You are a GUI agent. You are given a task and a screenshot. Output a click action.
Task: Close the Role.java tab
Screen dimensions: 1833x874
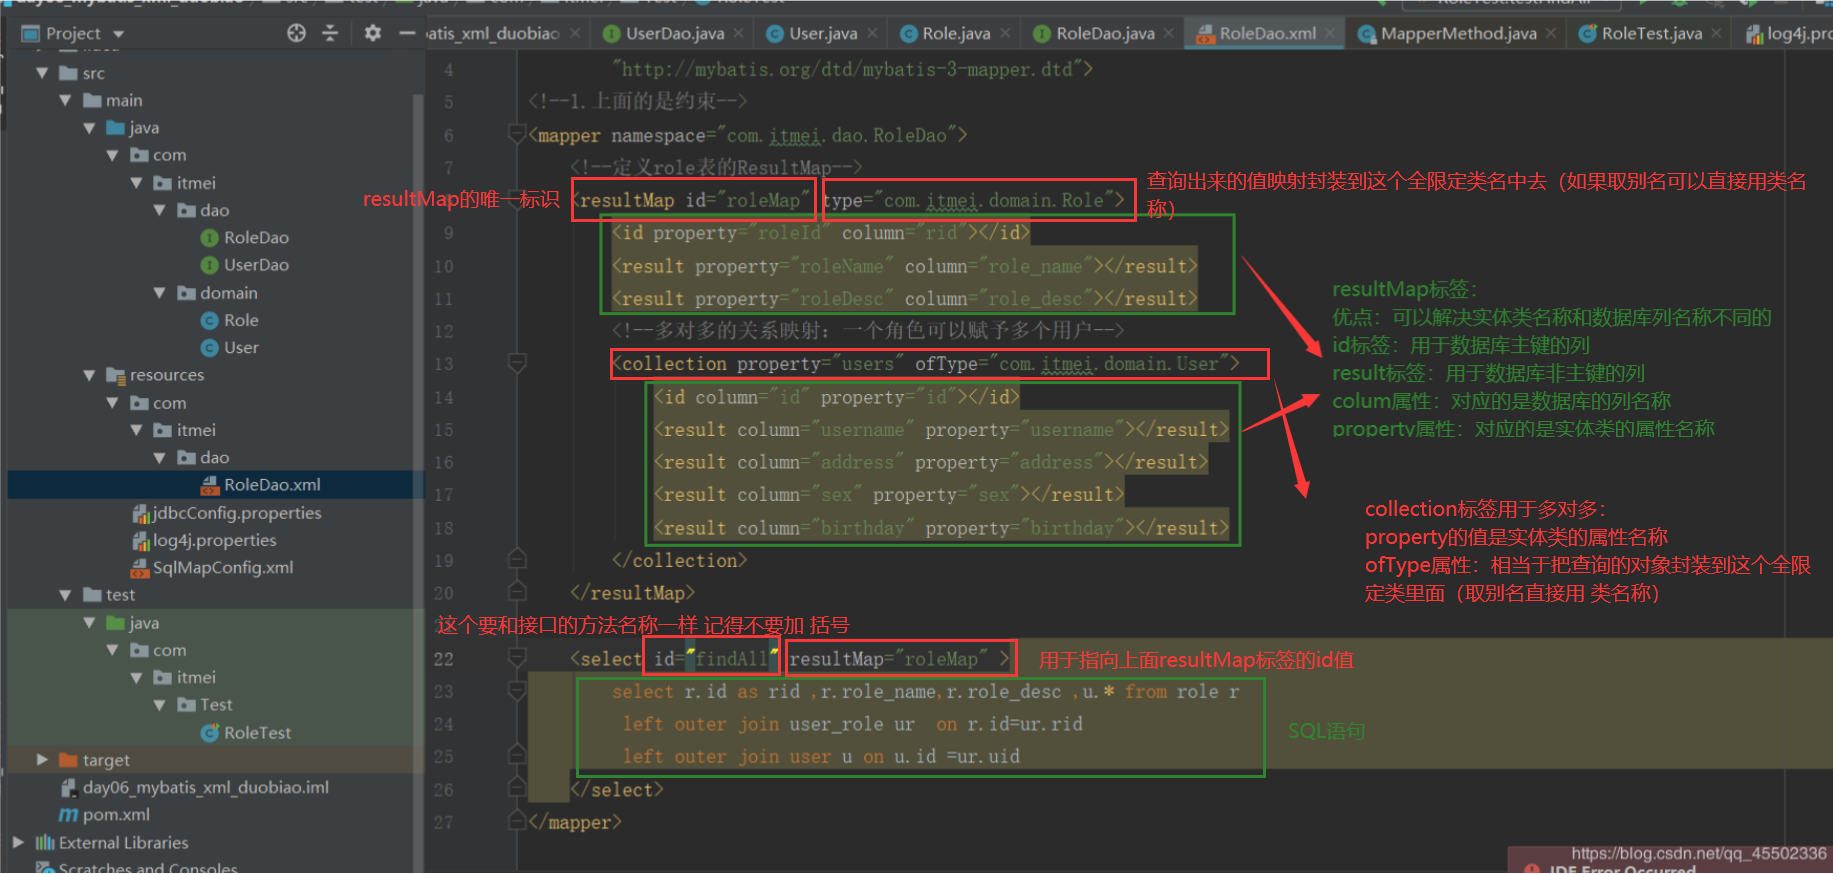tap(1005, 33)
